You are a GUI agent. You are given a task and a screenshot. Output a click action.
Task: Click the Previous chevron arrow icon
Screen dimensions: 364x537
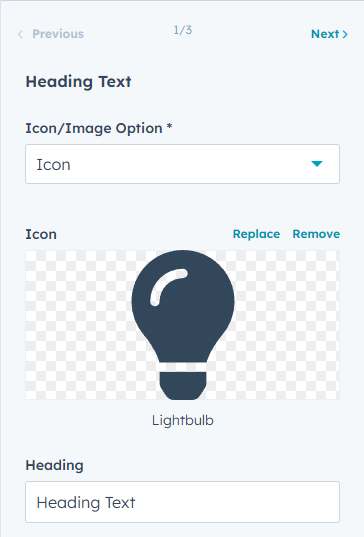(x=20, y=34)
